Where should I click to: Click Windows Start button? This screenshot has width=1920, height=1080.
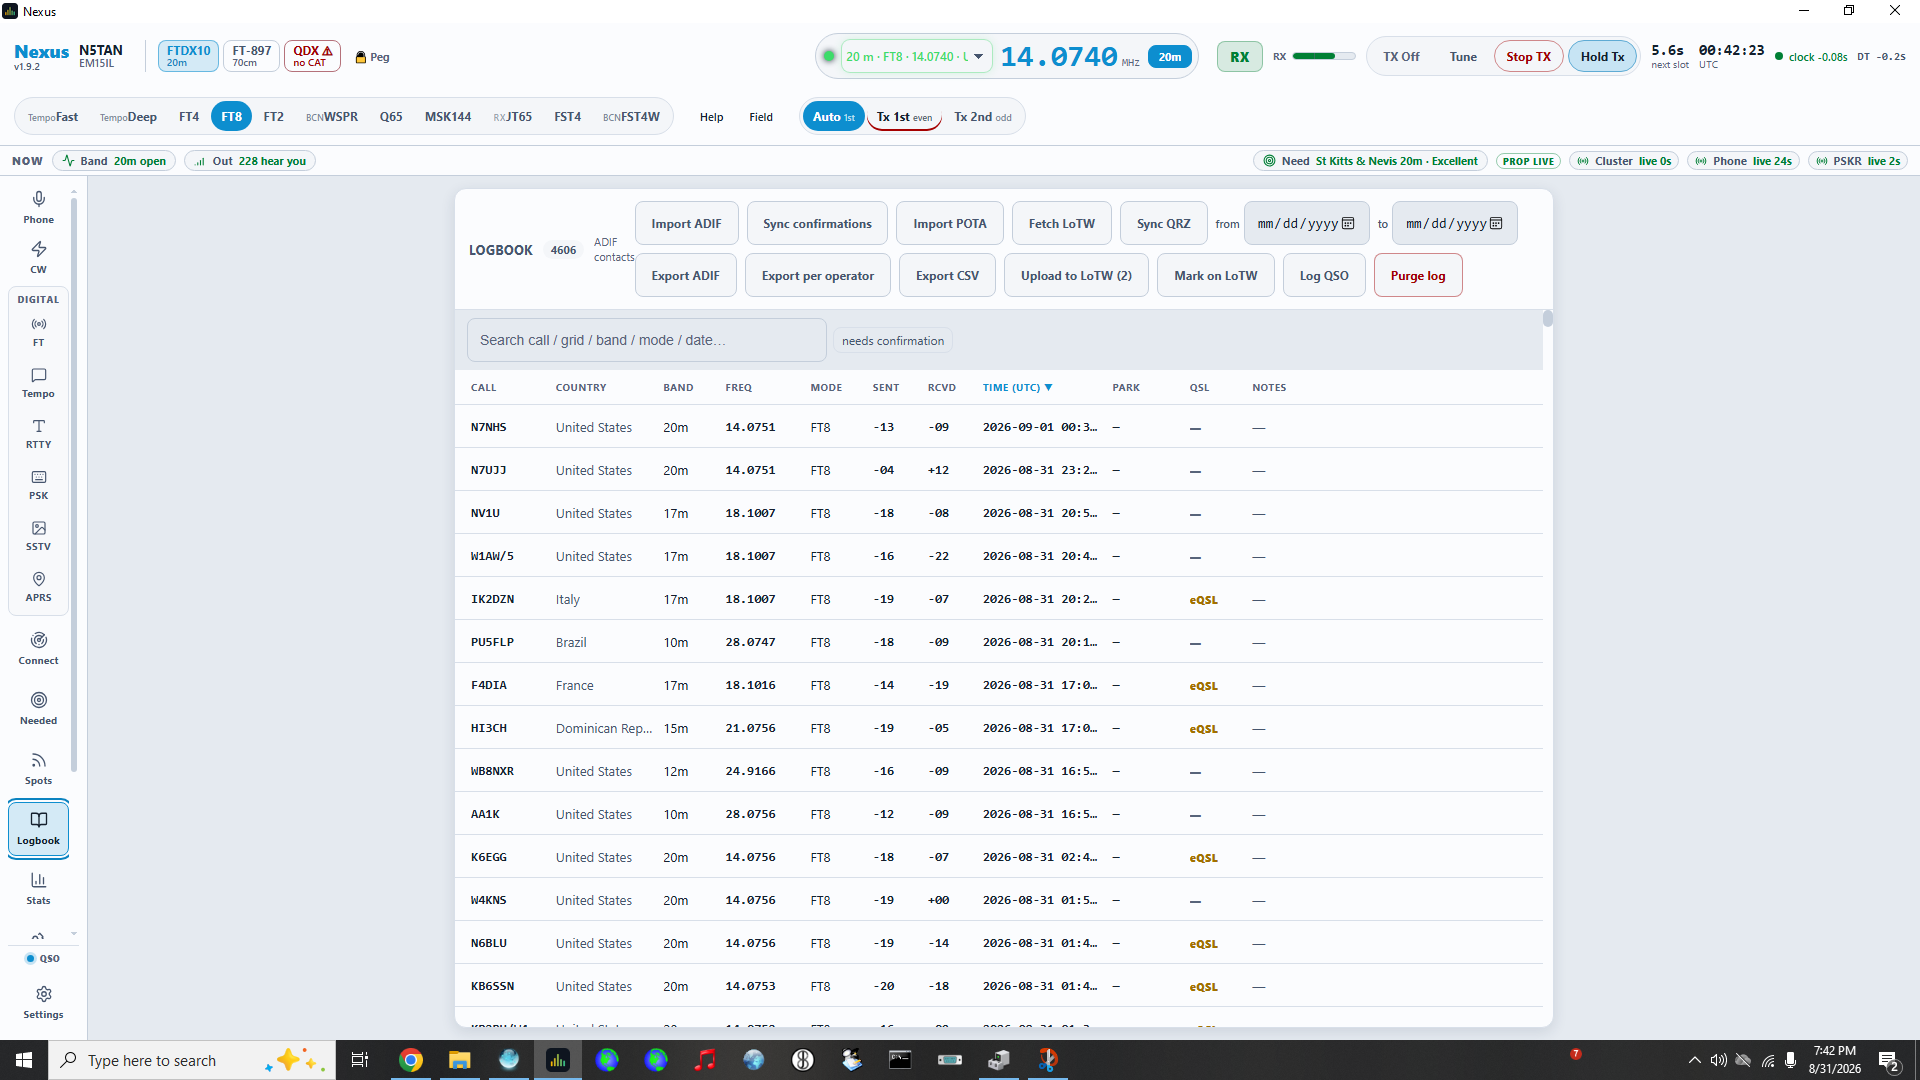pyautogui.click(x=24, y=1060)
